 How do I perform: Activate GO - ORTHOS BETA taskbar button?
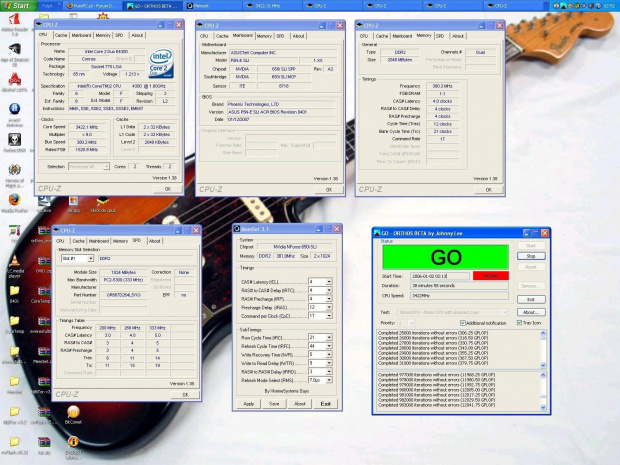pos(152,6)
